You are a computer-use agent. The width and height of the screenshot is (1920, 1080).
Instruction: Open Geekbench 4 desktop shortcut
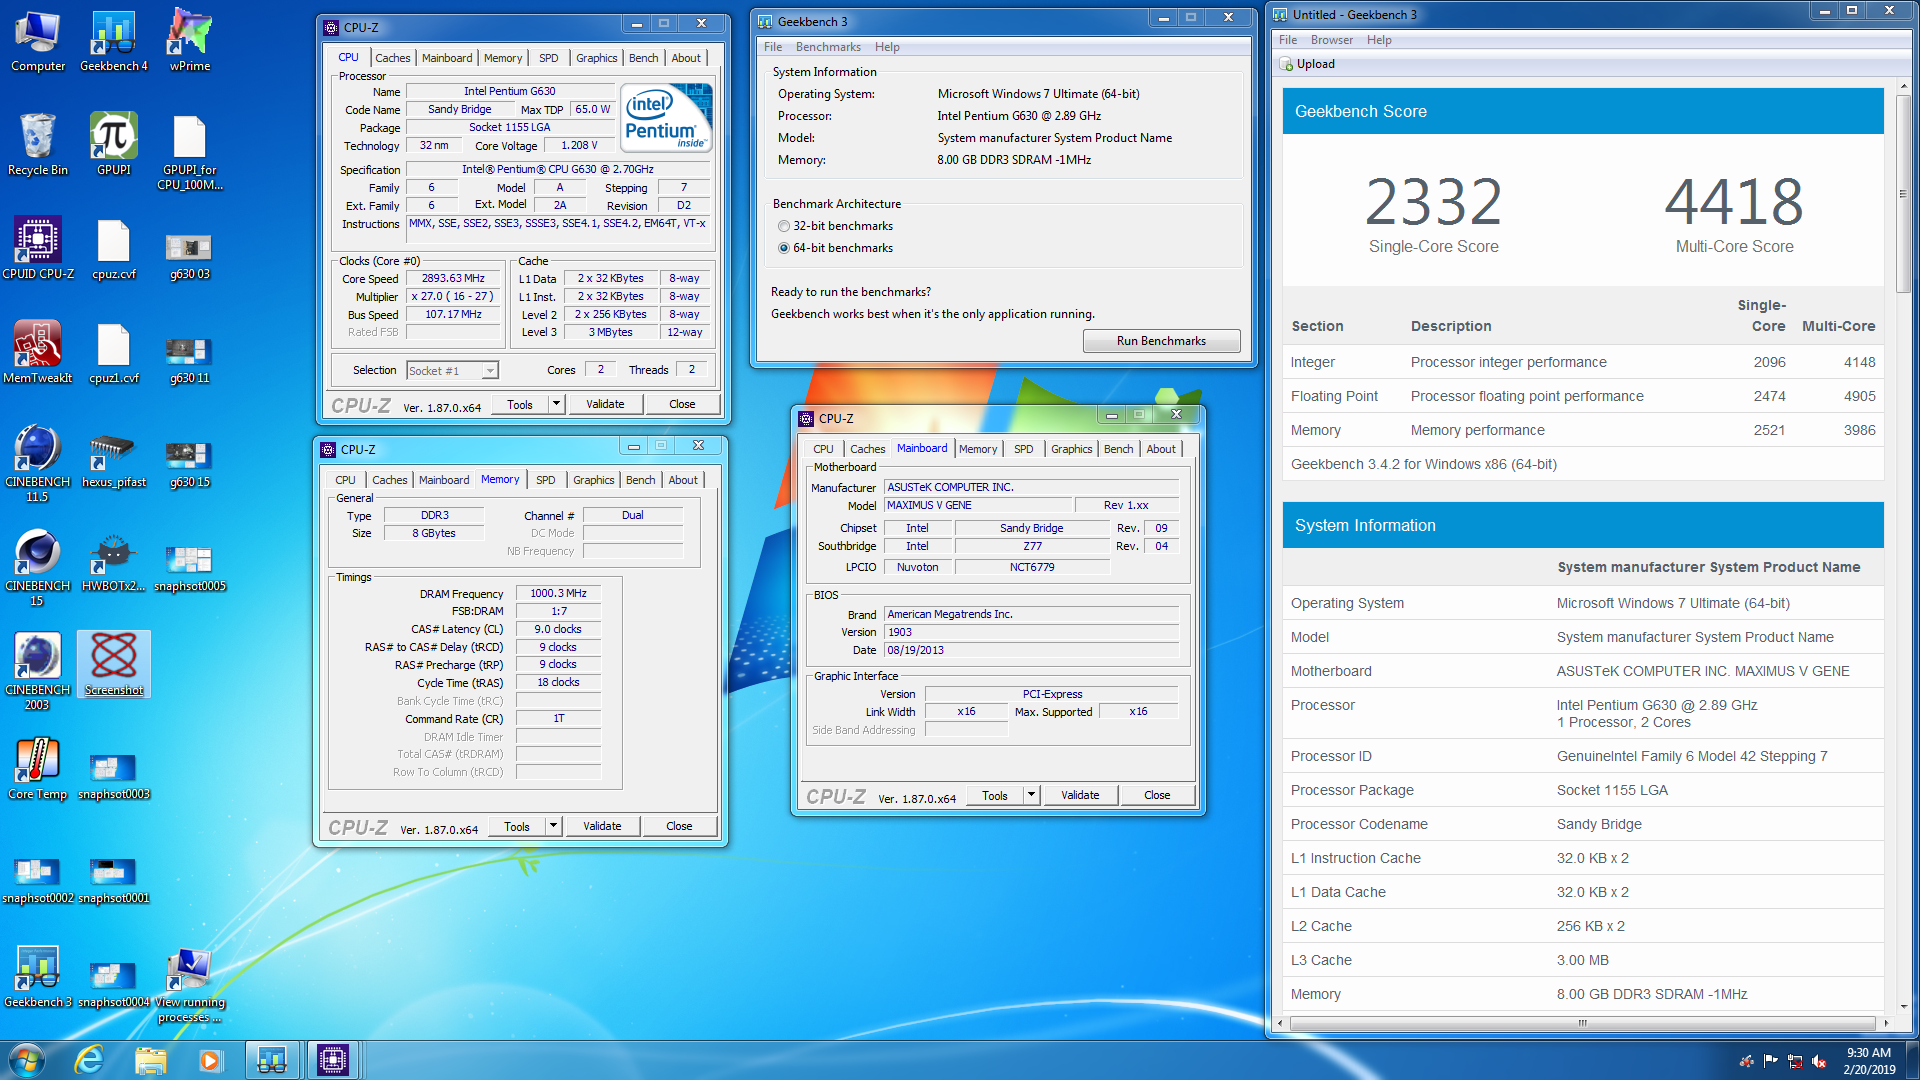click(x=114, y=41)
